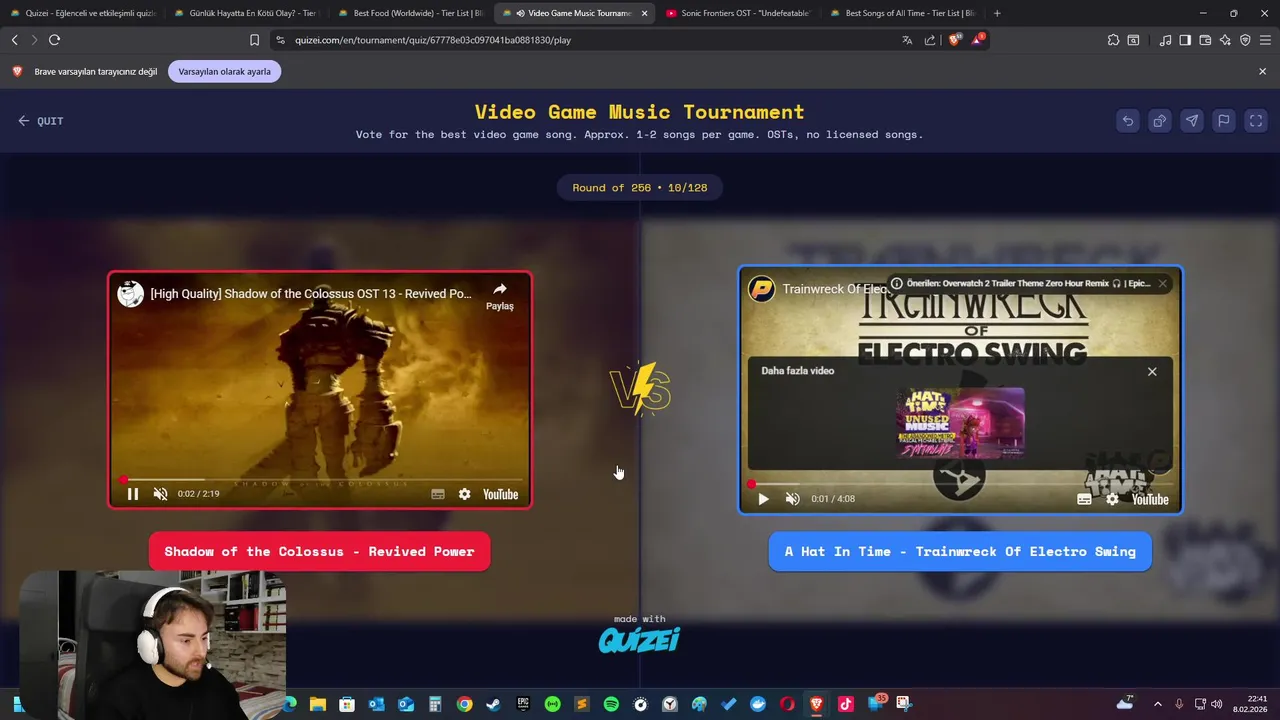This screenshot has width=1280, height=720.
Task: Click the copy link icon in tournament header
Action: click(1159, 121)
